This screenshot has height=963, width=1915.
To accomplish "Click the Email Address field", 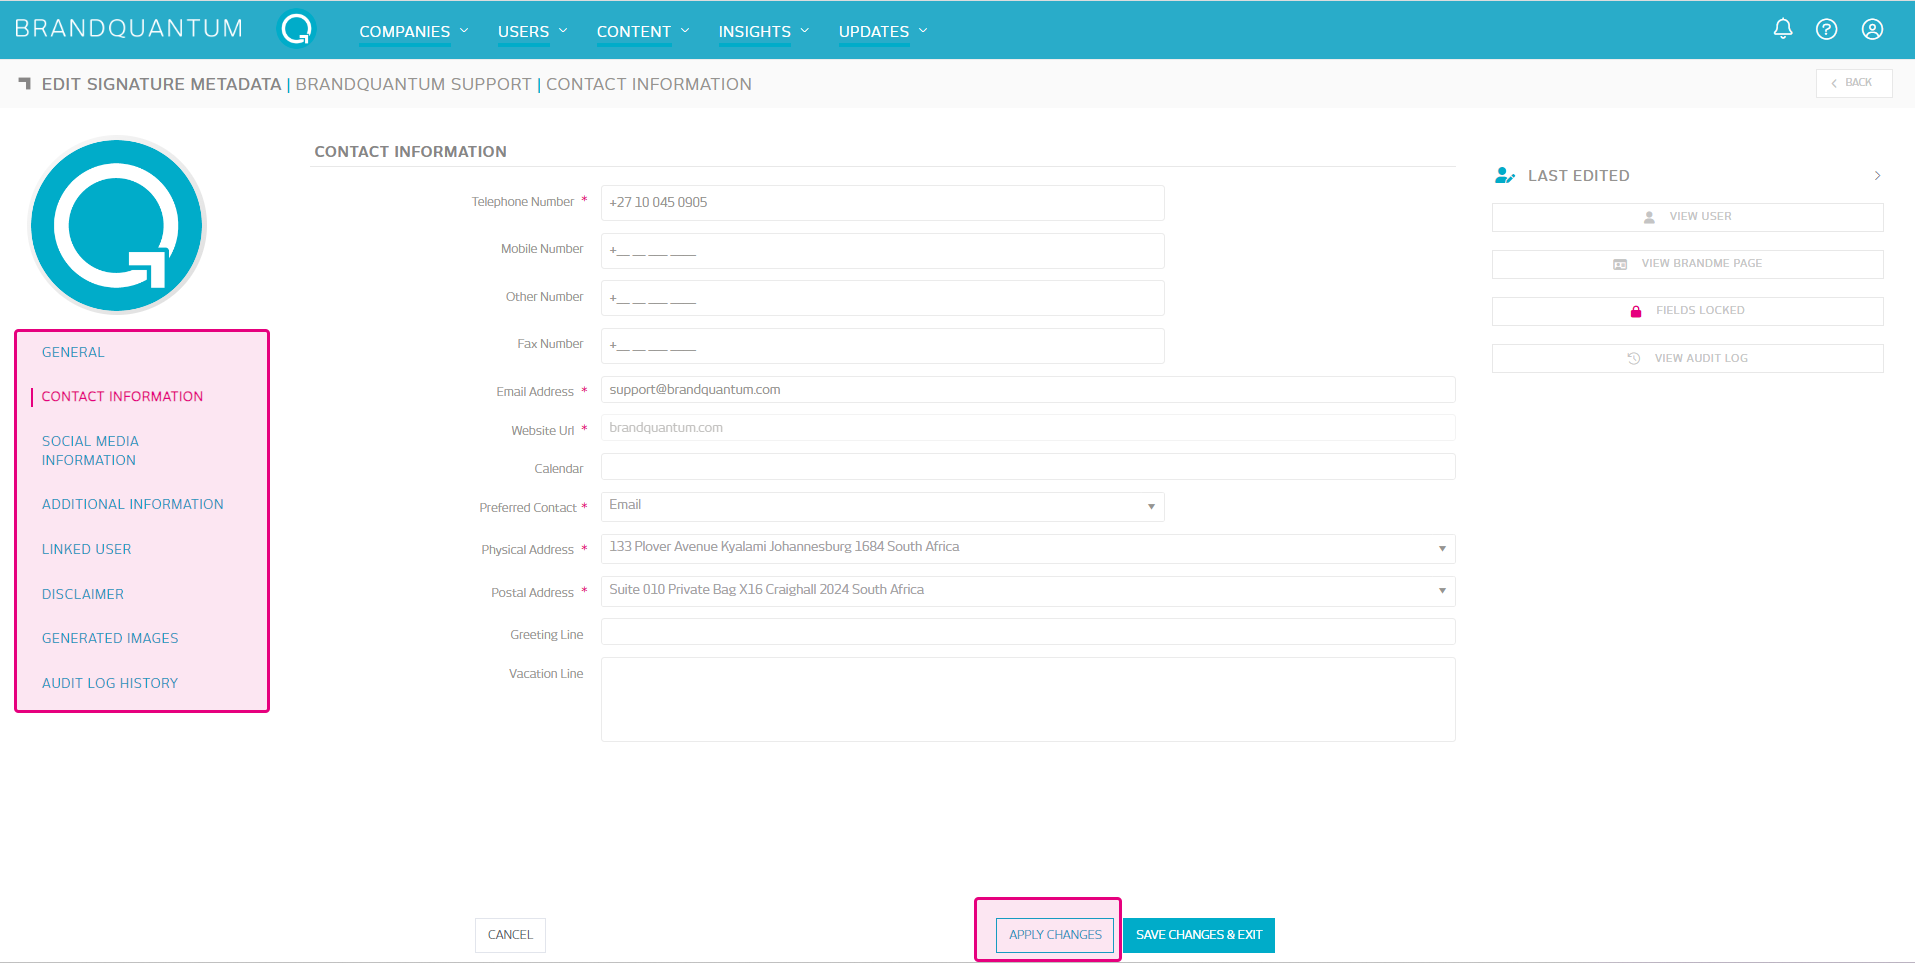I will point(1027,390).
